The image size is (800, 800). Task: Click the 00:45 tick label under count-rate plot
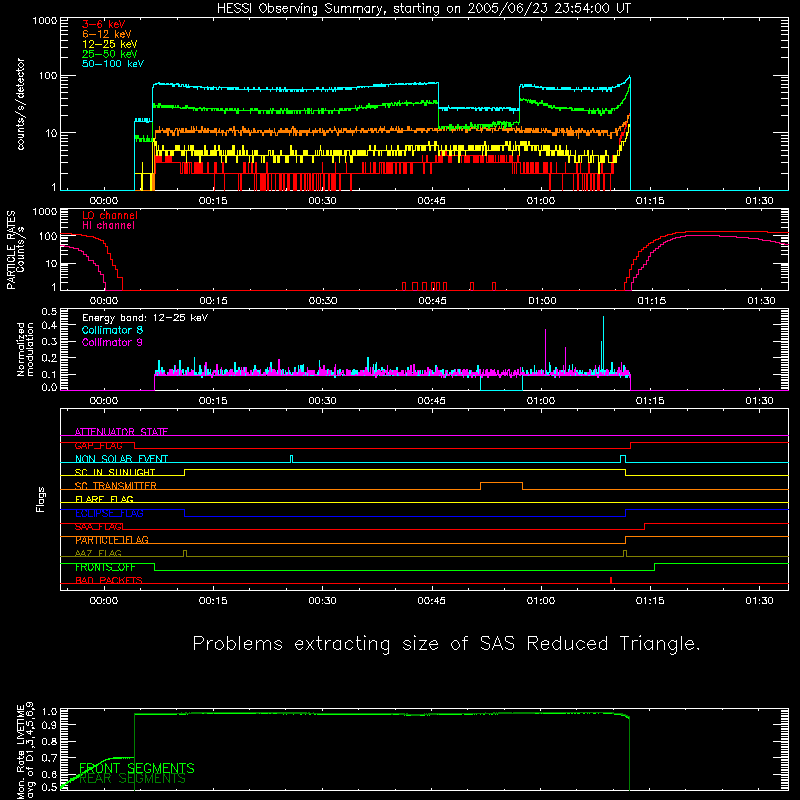click(432, 201)
